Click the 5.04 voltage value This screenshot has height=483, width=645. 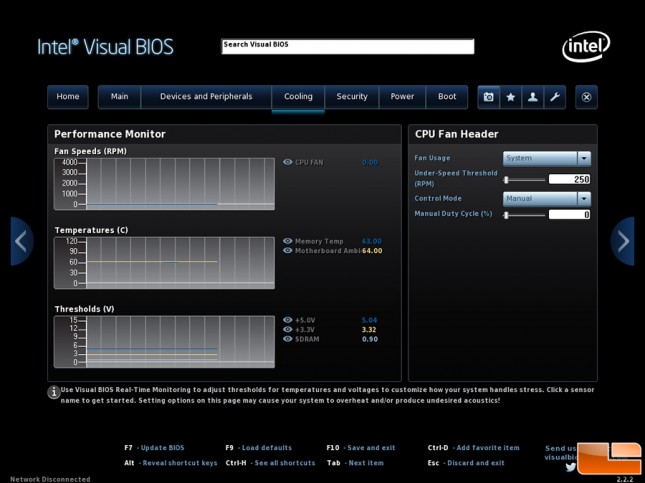click(369, 320)
